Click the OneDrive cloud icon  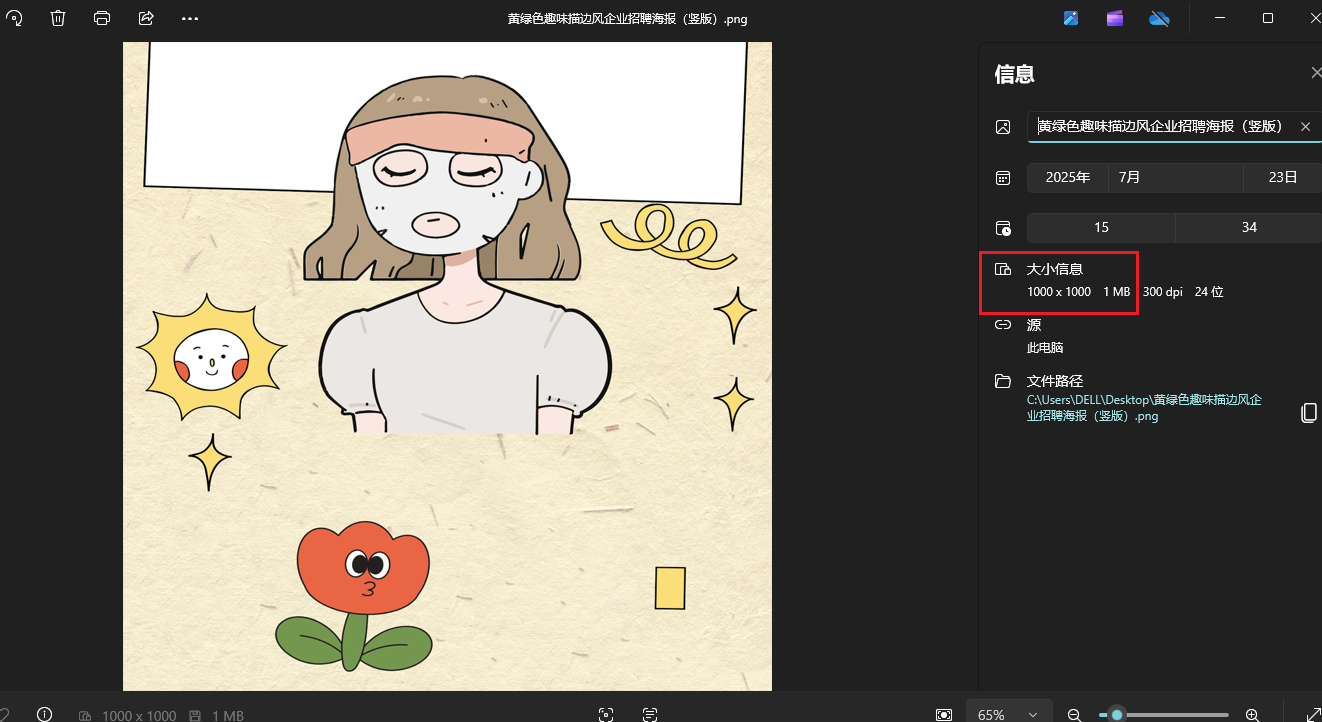coord(1159,18)
